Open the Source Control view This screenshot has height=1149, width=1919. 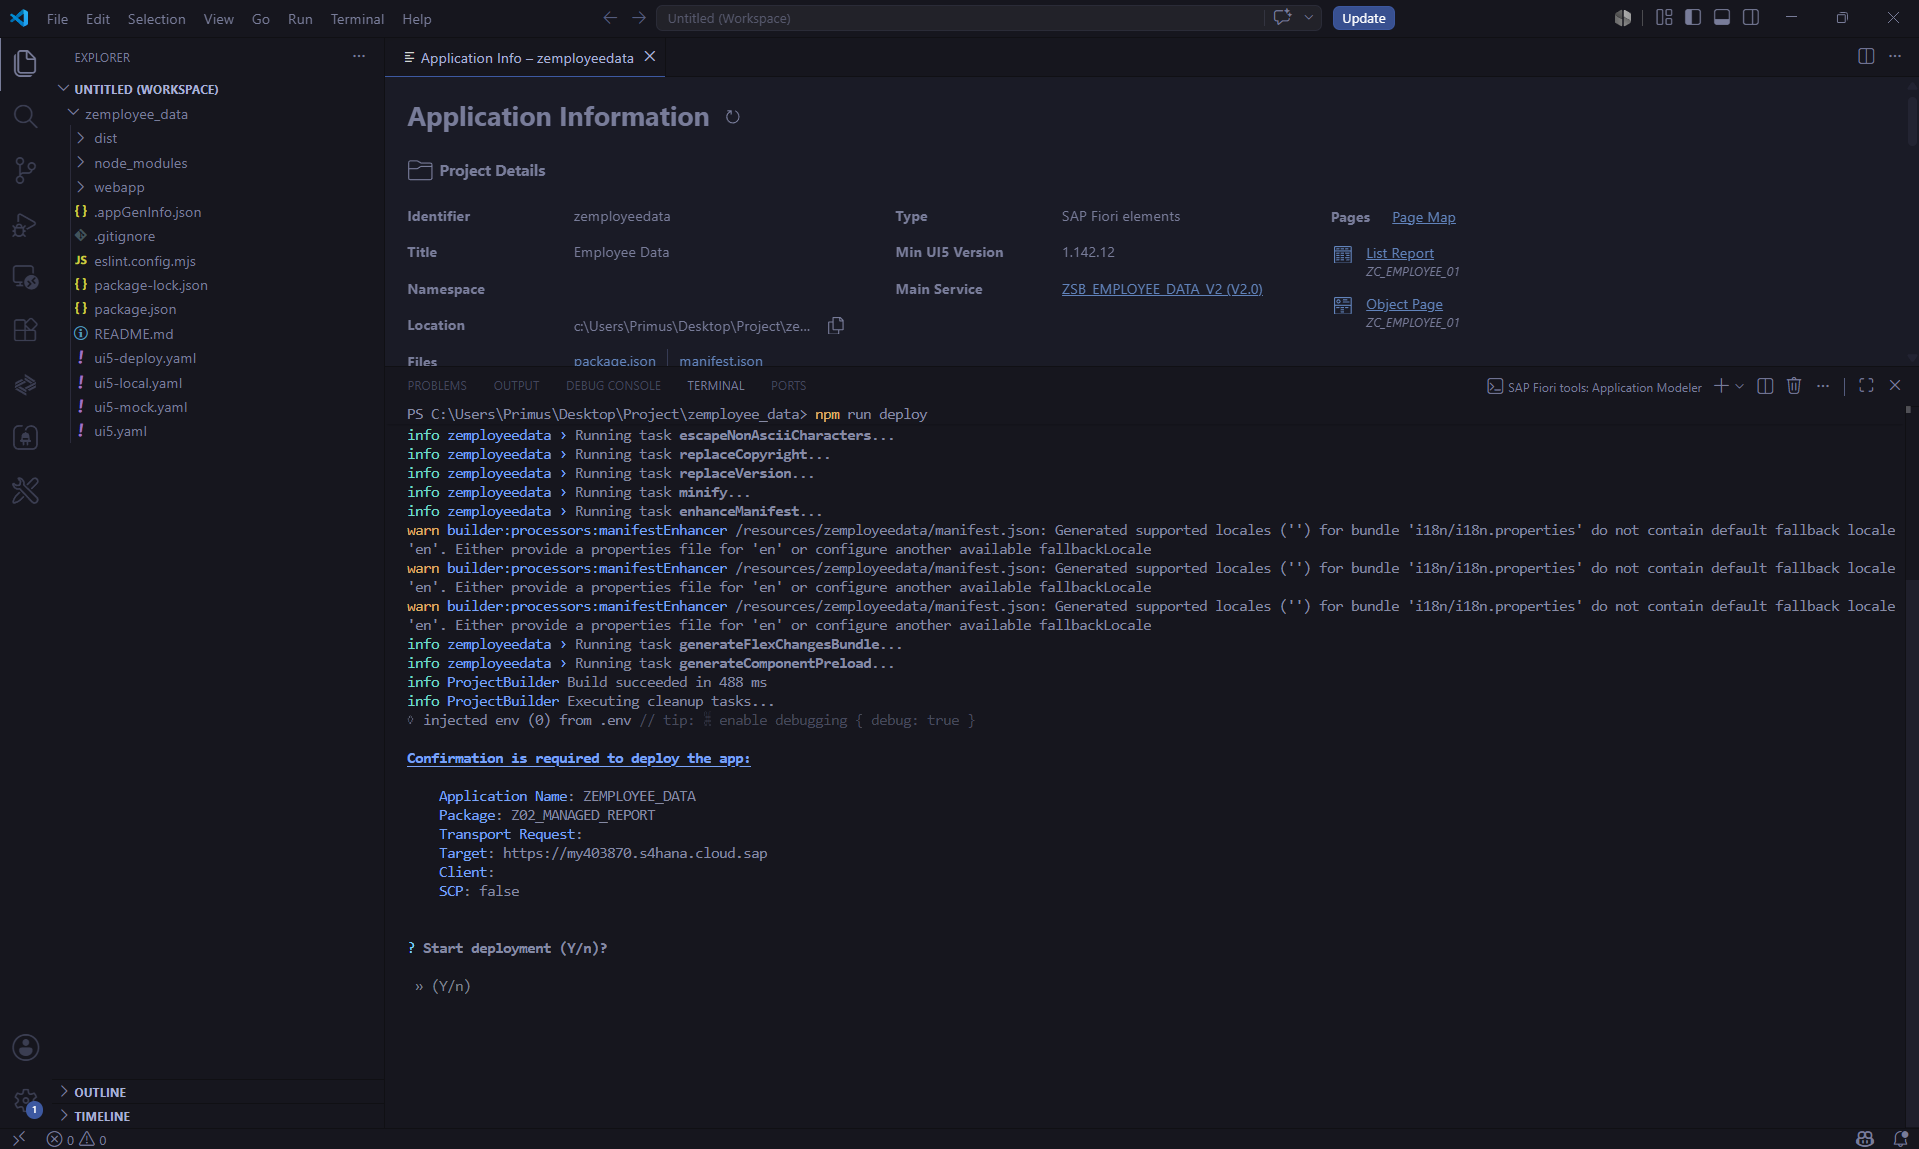coord(25,170)
